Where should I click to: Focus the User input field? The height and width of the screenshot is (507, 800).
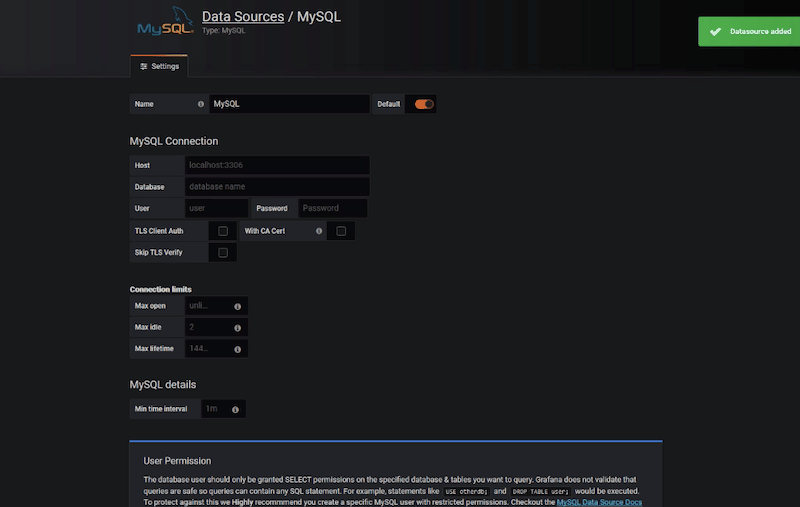(x=216, y=208)
